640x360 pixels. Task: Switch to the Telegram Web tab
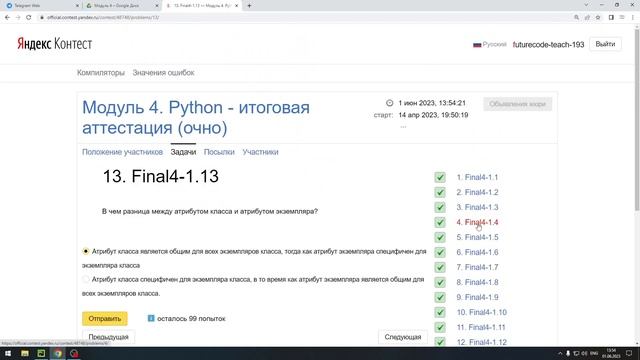(41, 6)
